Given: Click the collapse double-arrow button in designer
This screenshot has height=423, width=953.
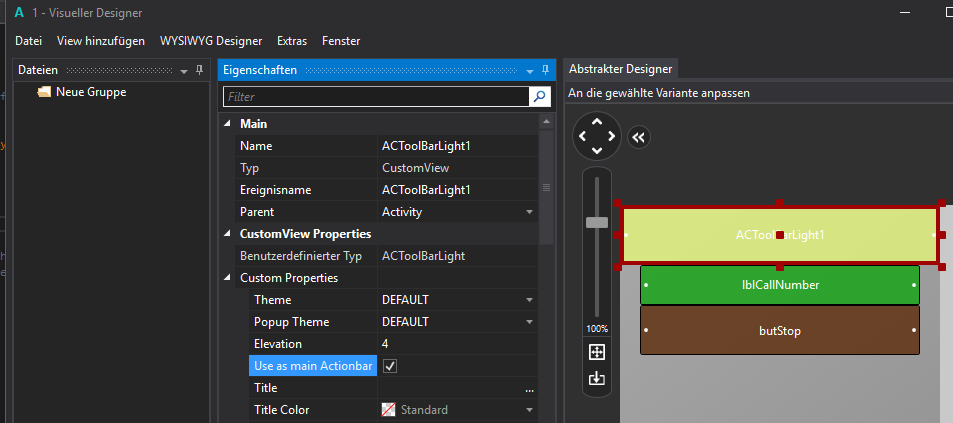Looking at the screenshot, I should click(640, 137).
